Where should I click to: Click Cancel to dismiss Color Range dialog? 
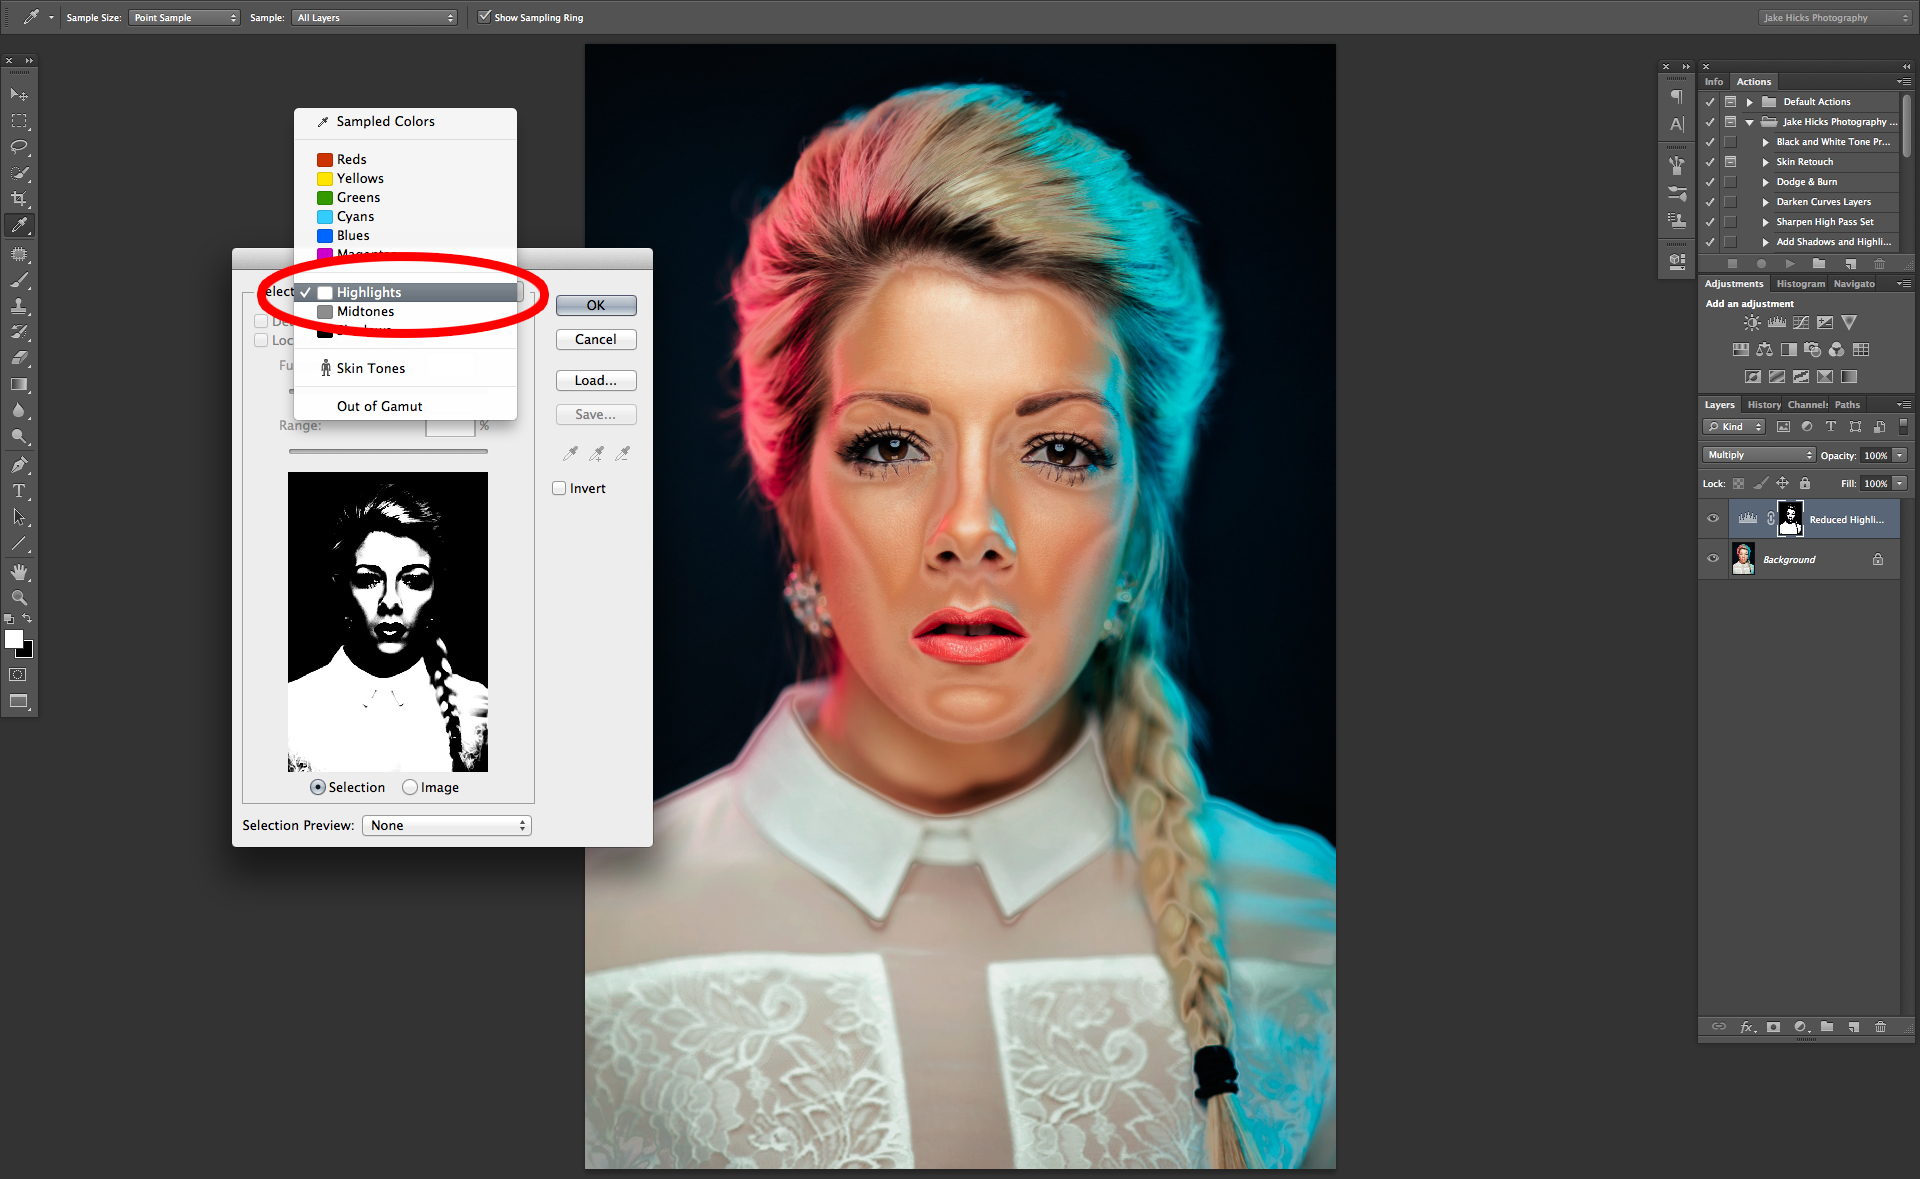594,339
